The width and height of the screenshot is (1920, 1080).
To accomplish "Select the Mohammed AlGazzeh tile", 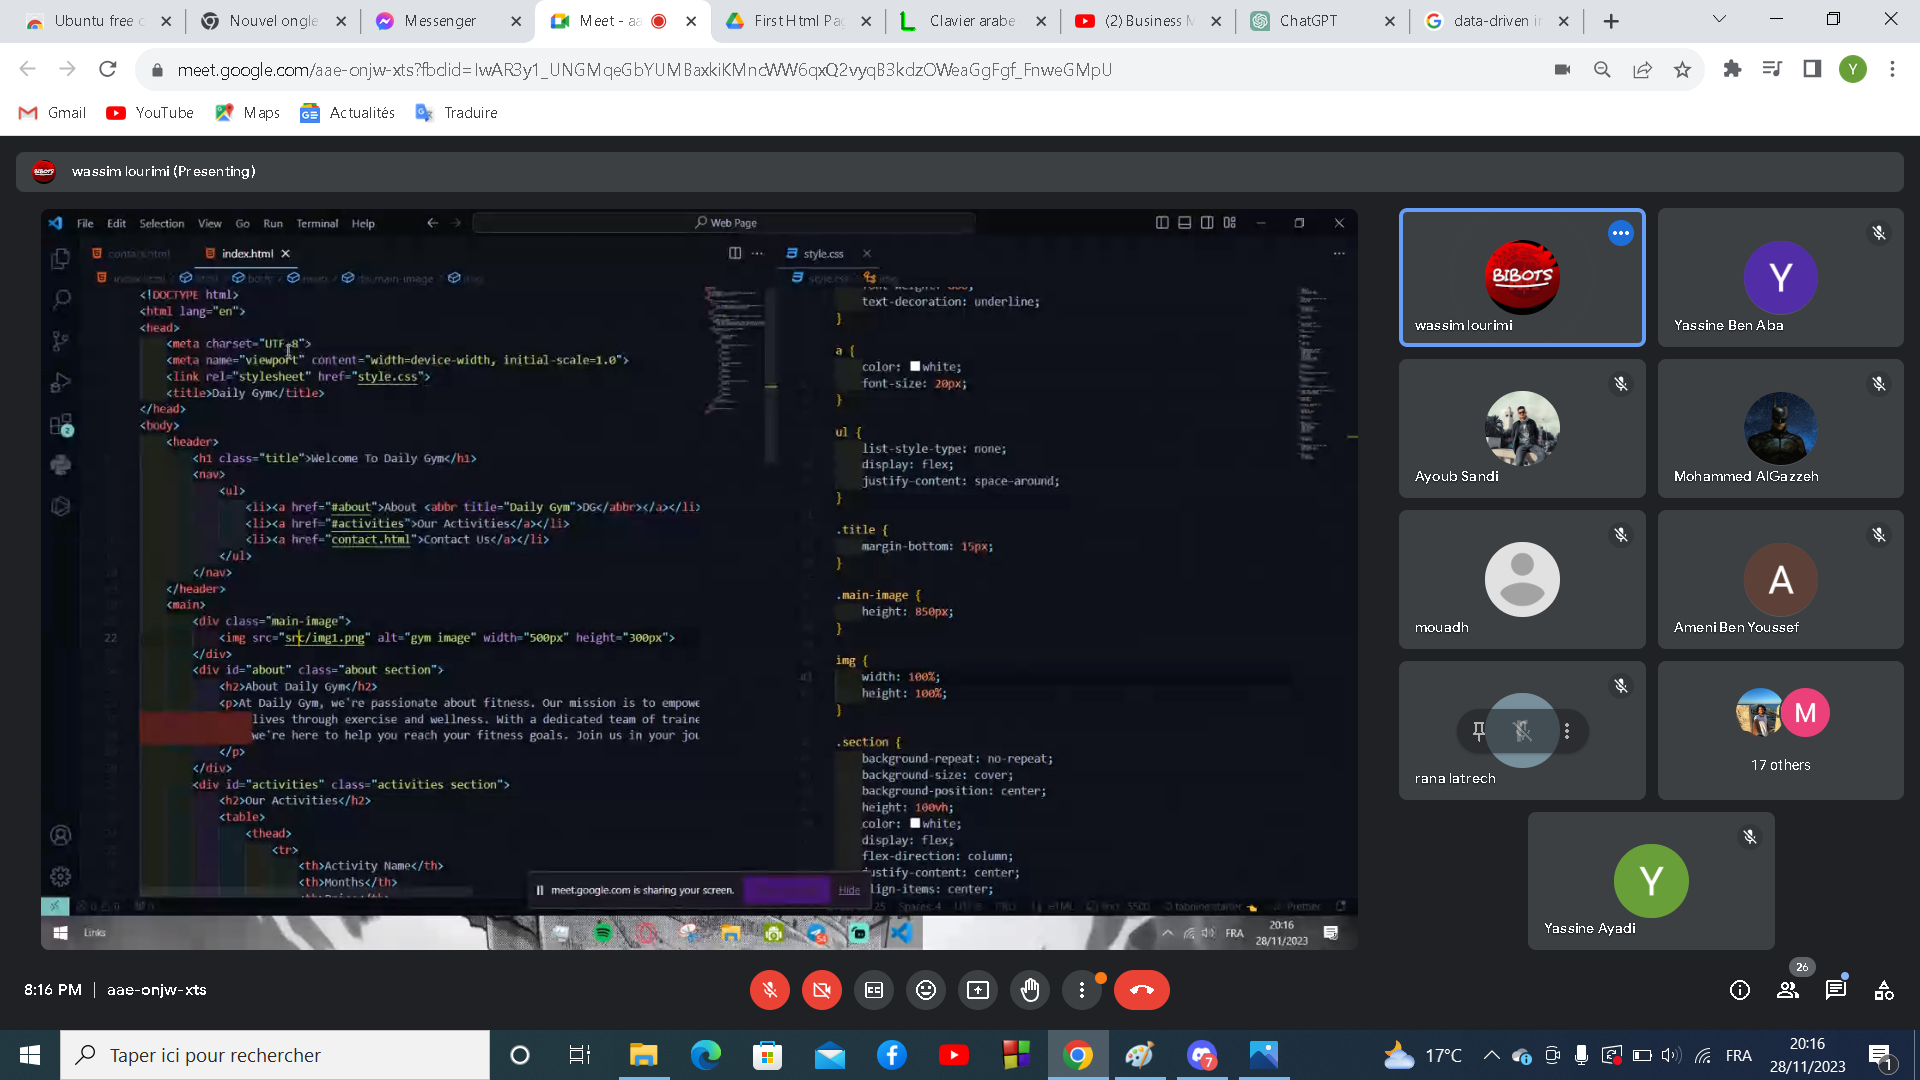I will click(x=1781, y=428).
